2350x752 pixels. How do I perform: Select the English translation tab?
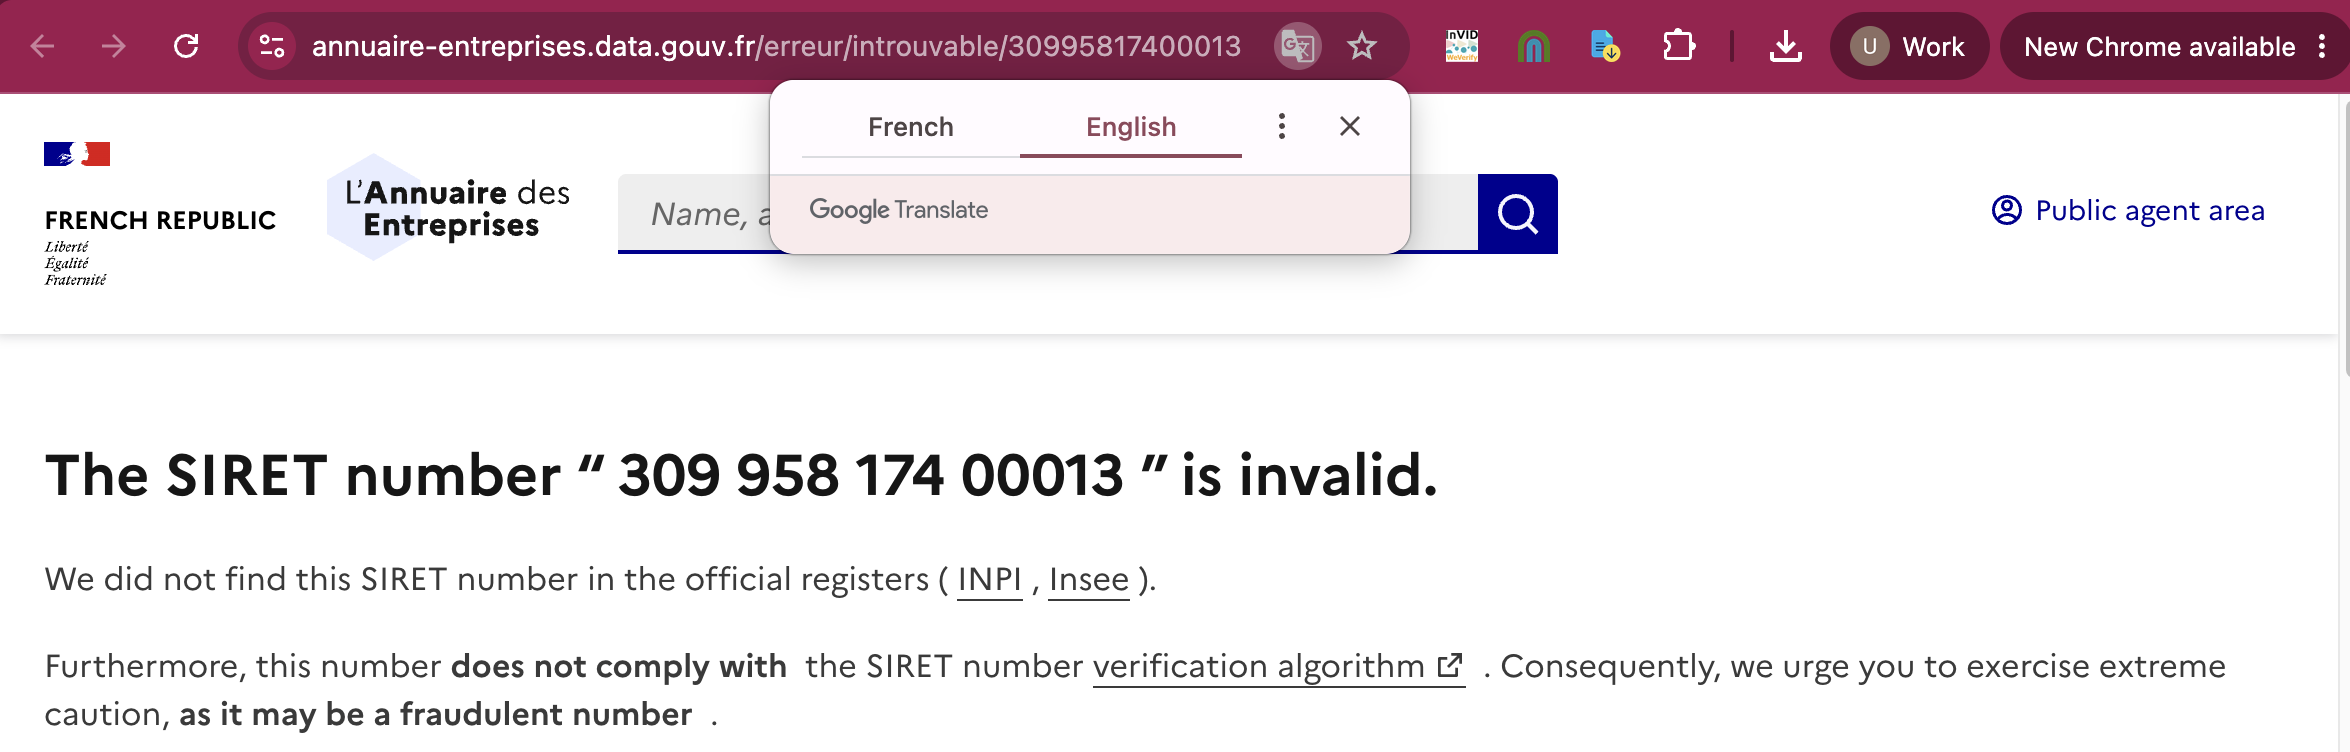[1131, 127]
